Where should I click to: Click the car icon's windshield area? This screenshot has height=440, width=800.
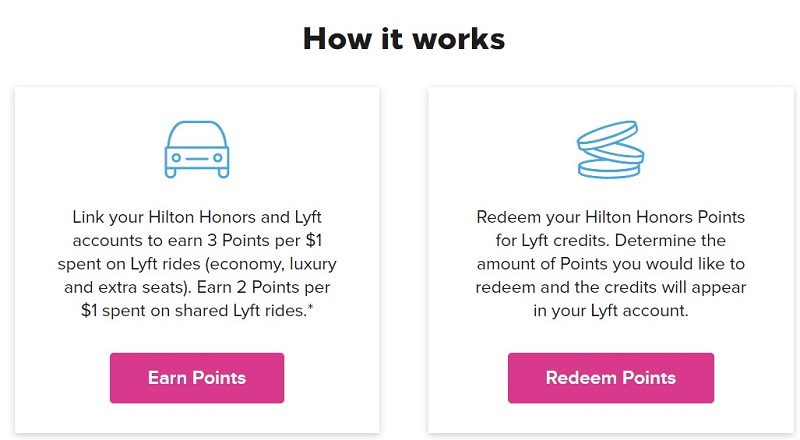pos(197,134)
